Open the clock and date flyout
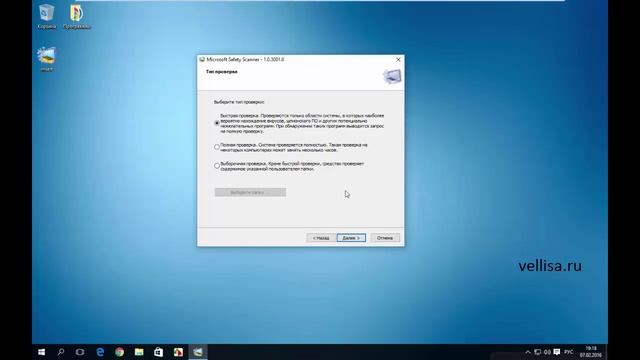The height and width of the screenshot is (360, 640). pyautogui.click(x=591, y=352)
